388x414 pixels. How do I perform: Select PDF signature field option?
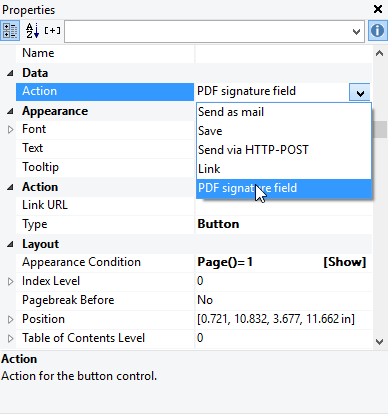[x=284, y=188]
